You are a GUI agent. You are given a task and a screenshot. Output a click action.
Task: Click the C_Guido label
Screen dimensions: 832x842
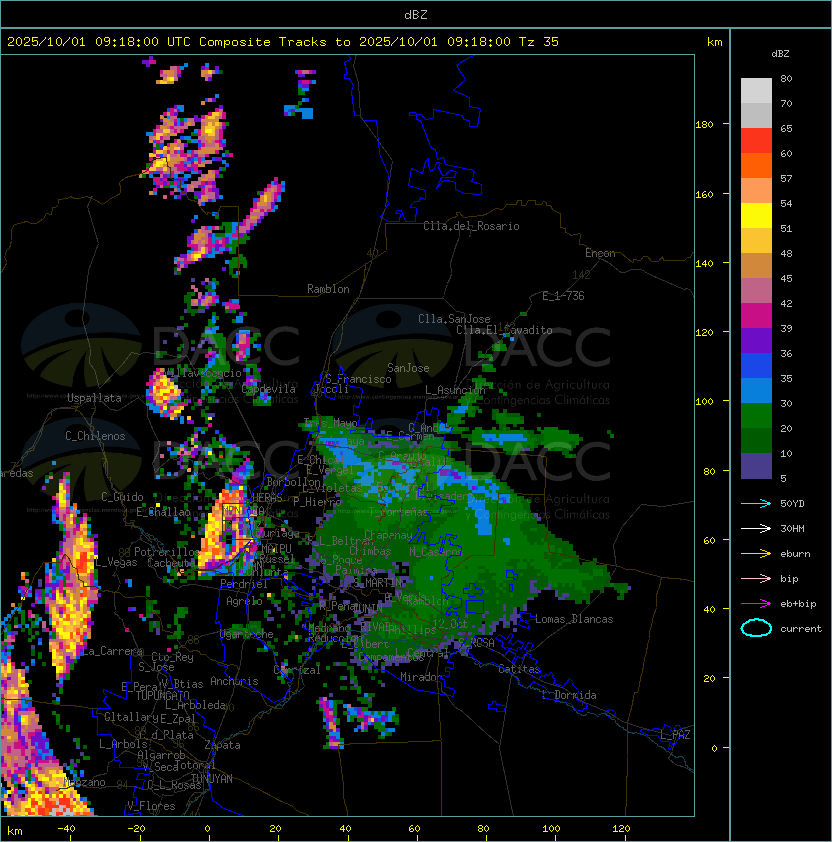122,497
